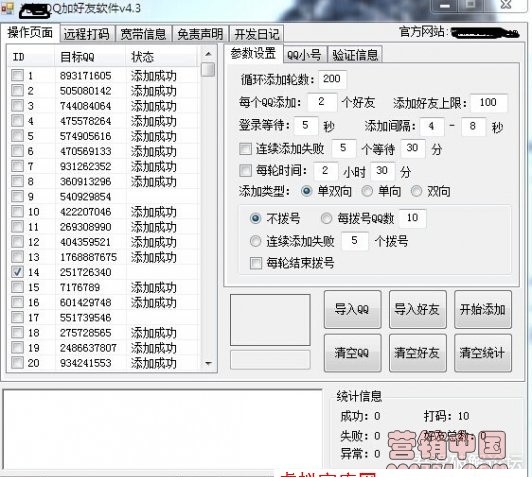Click the 循环添加轮数 field showing 200

[332, 79]
